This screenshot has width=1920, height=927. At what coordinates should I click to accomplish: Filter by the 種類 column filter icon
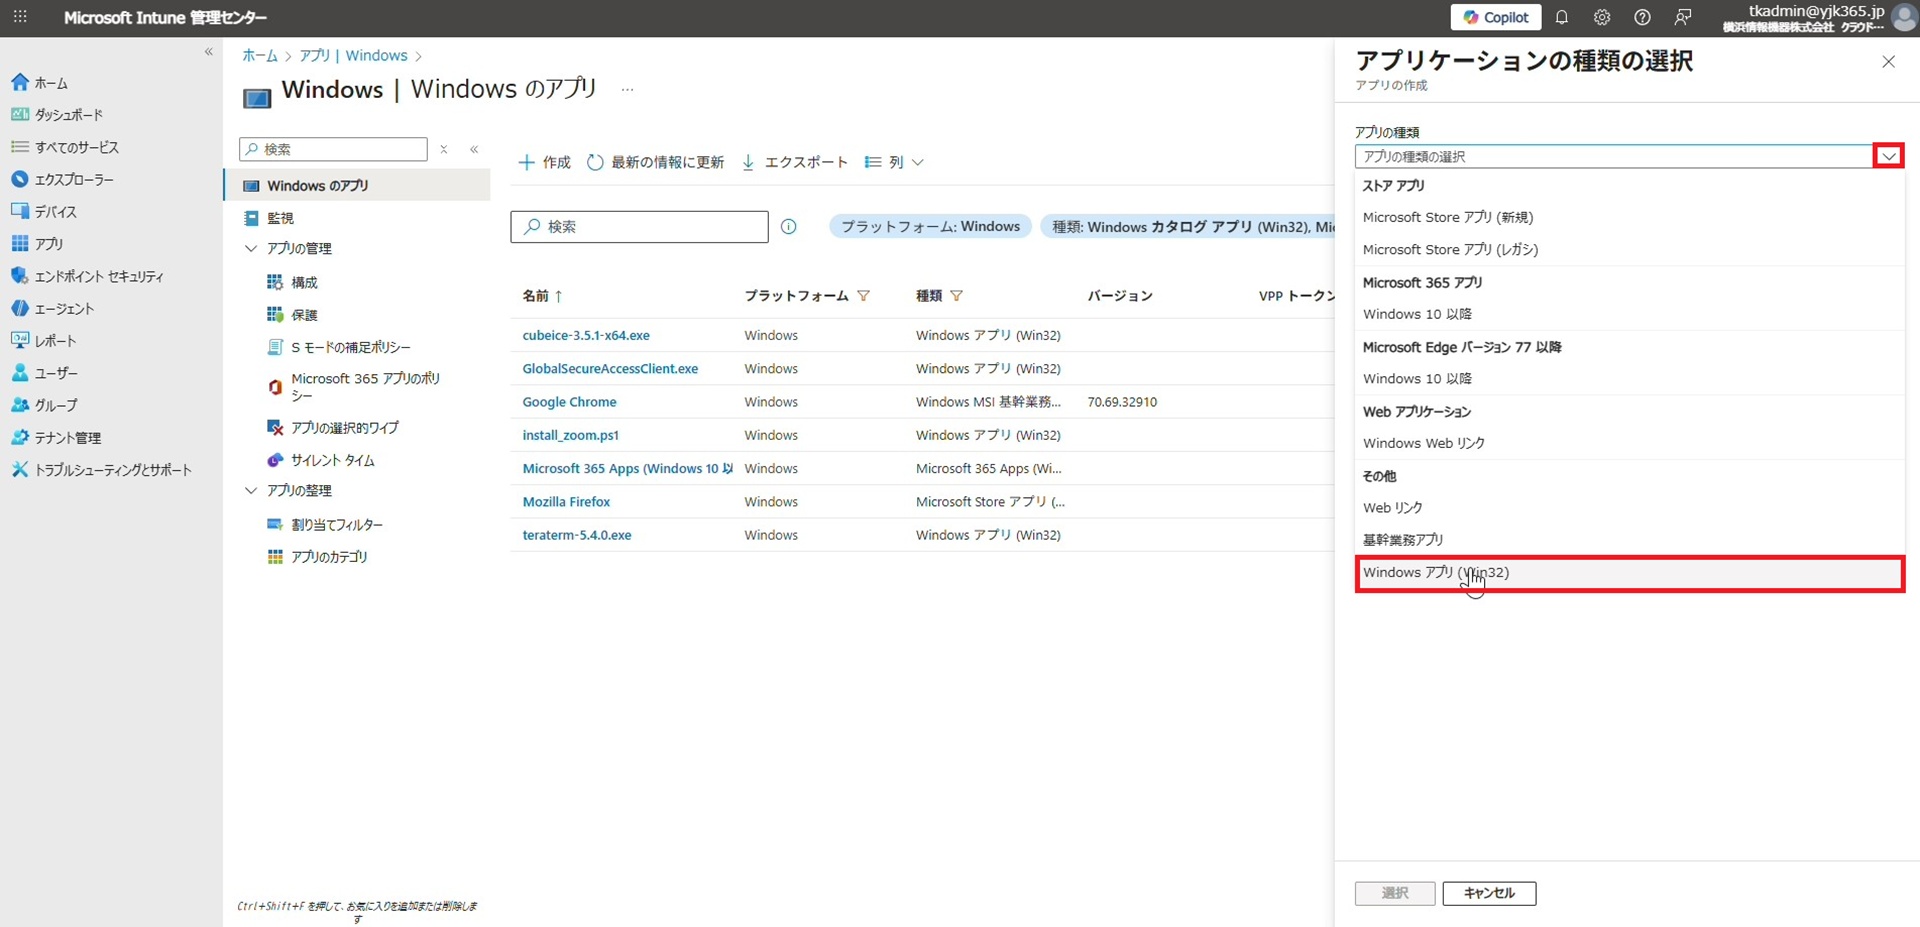point(957,296)
